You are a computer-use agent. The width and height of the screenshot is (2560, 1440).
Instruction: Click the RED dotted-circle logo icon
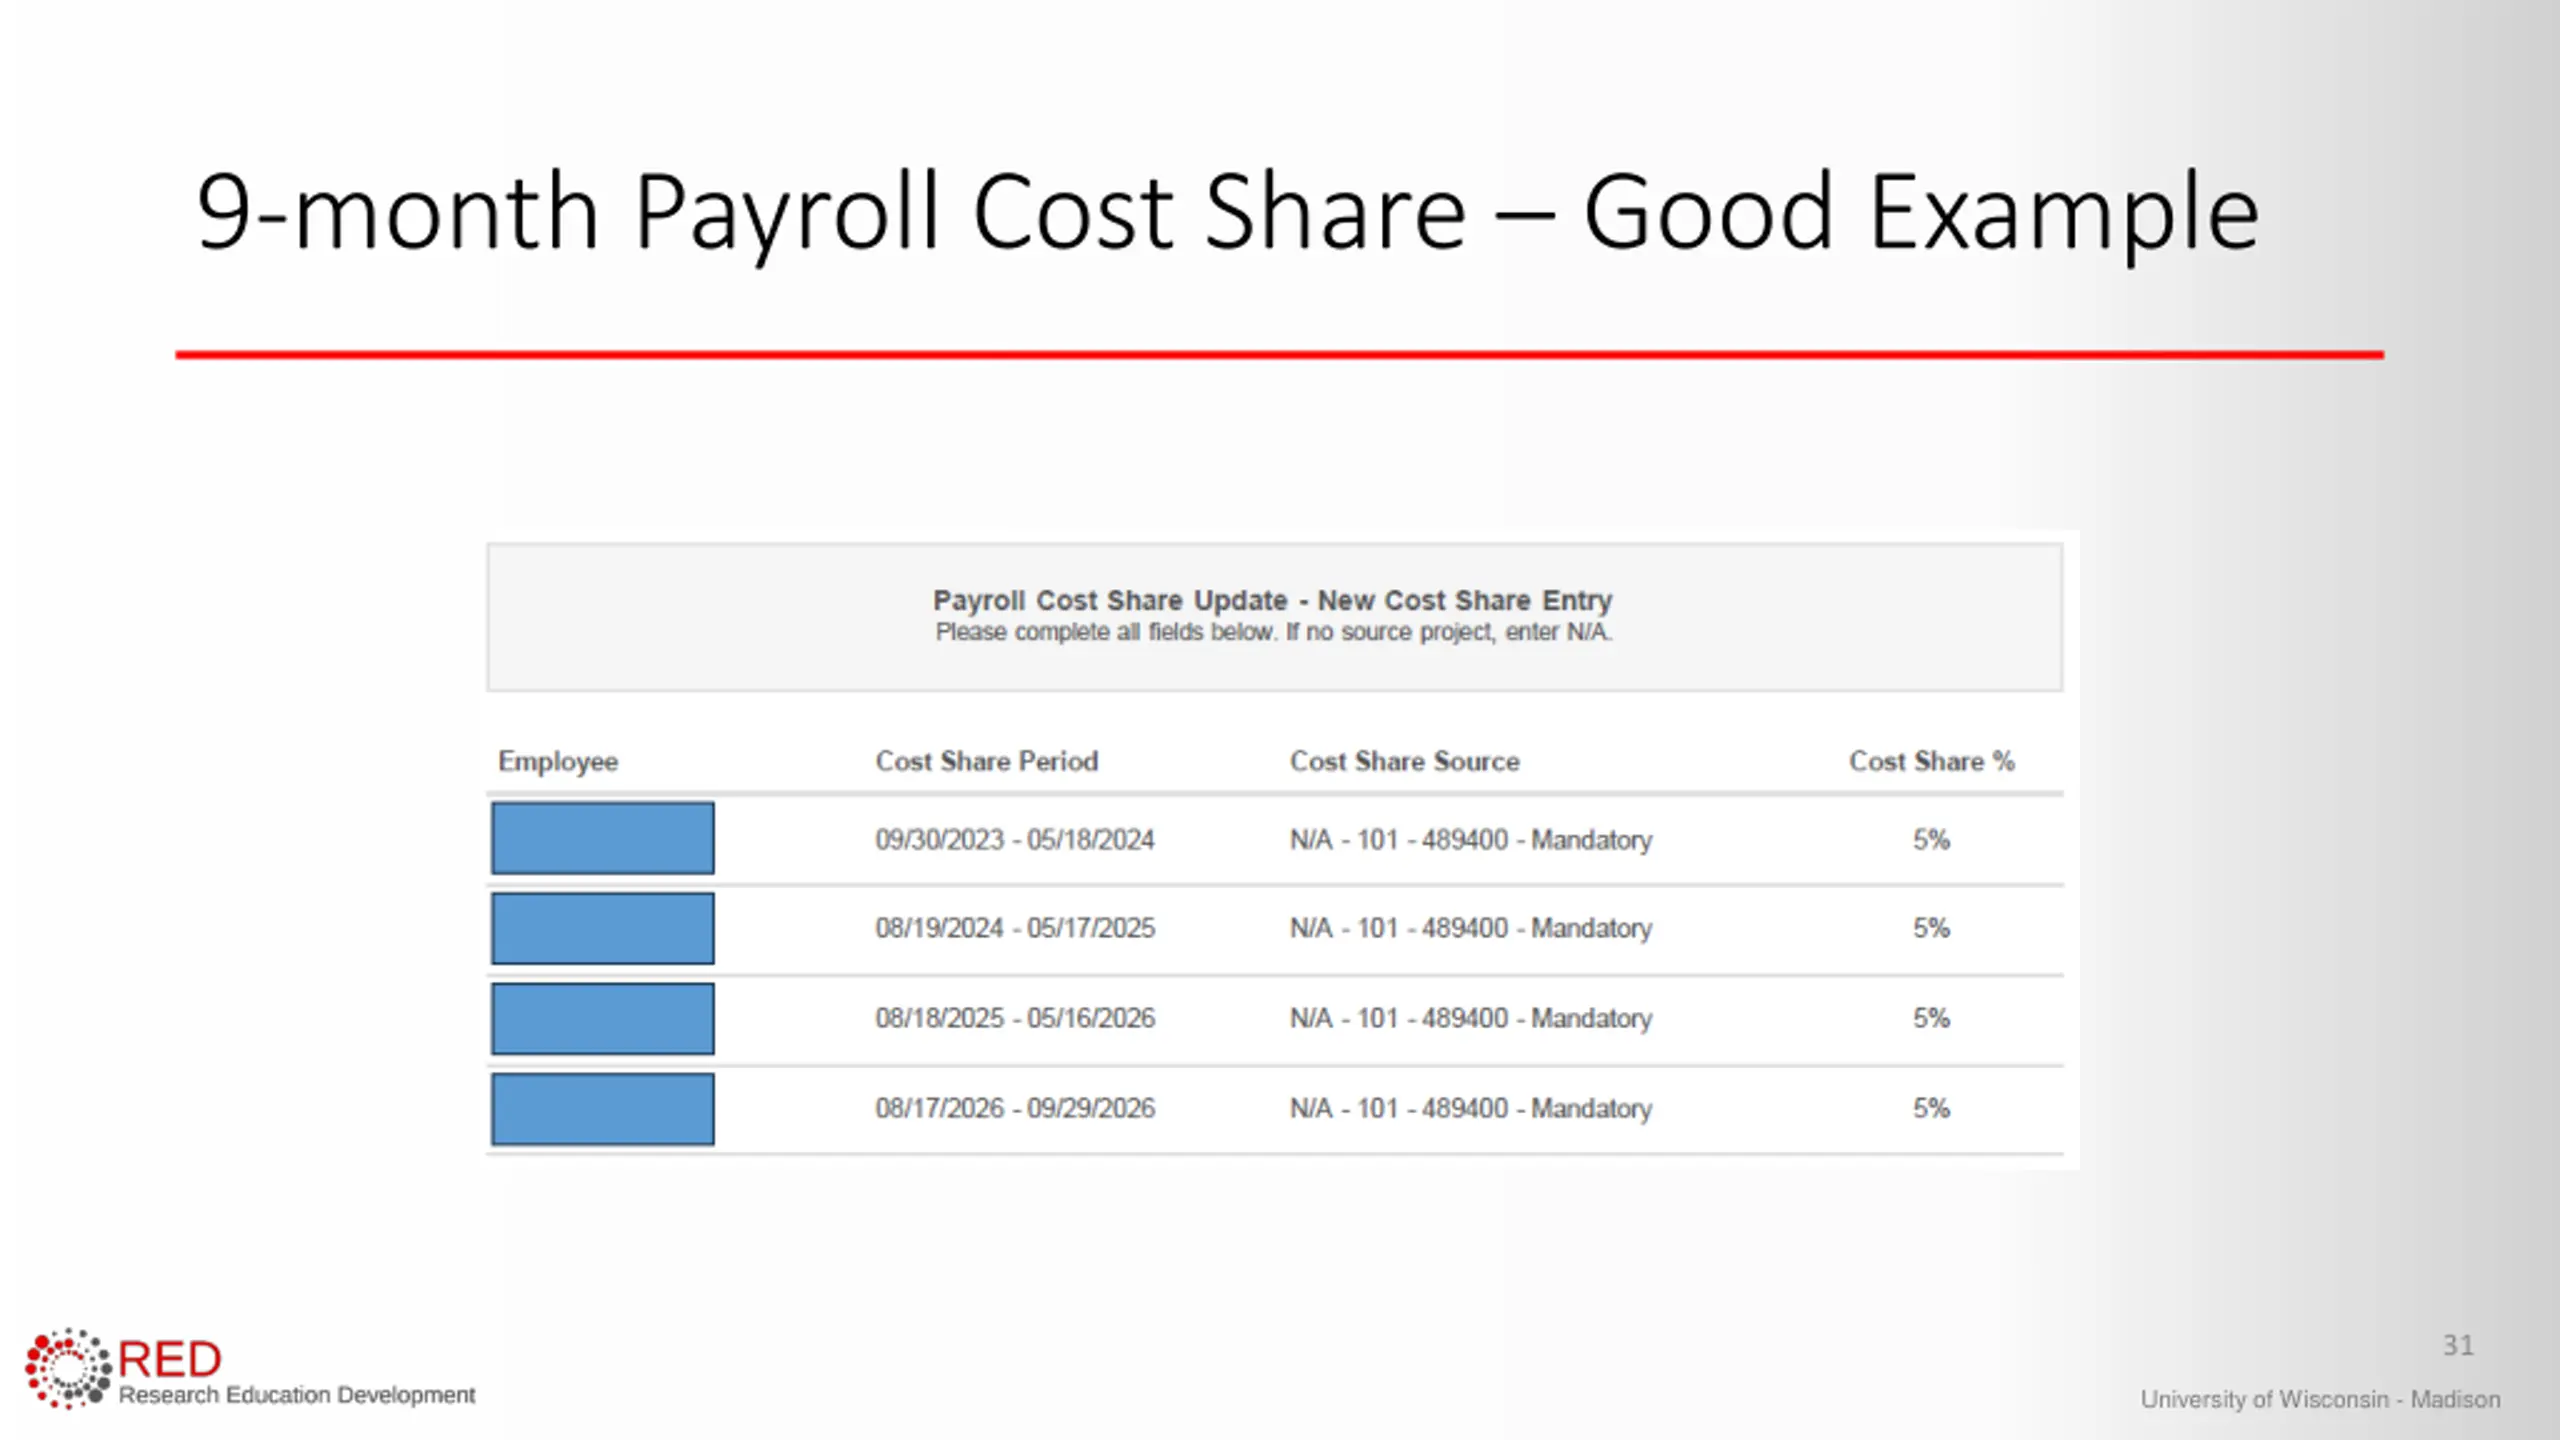pyautogui.click(x=68, y=1368)
